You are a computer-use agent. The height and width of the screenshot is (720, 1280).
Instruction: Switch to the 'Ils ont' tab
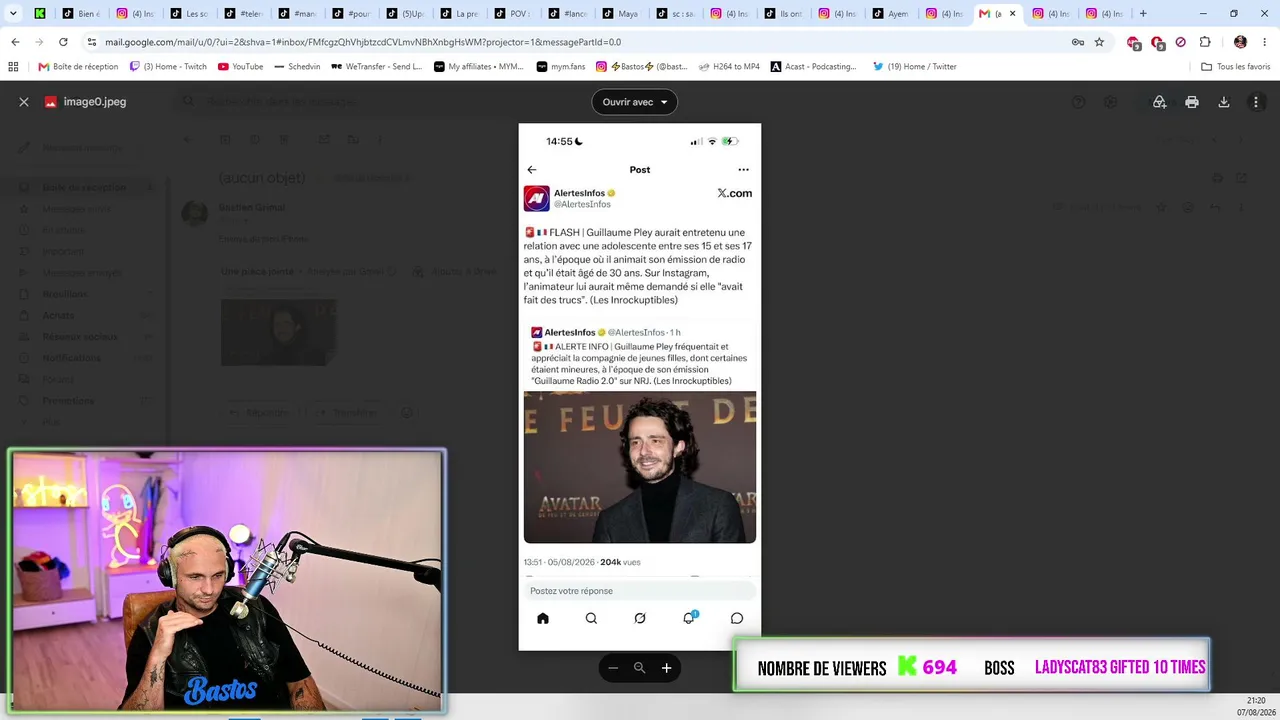click(783, 14)
